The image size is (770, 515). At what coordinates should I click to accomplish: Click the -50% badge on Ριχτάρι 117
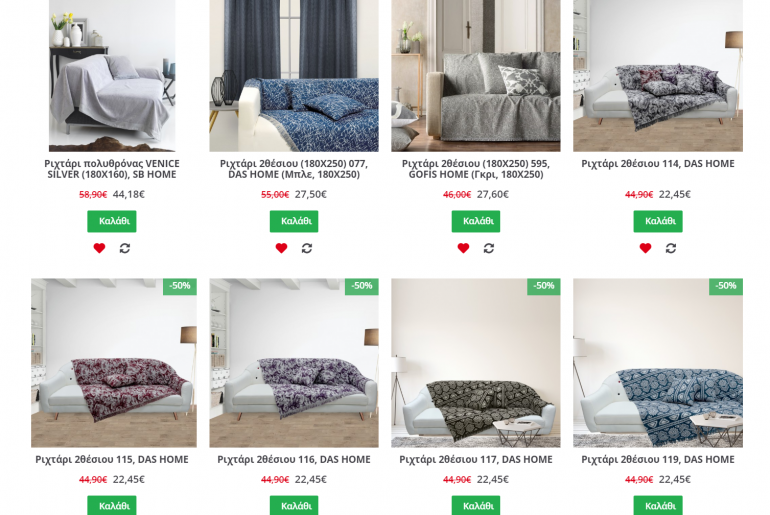pos(544,286)
